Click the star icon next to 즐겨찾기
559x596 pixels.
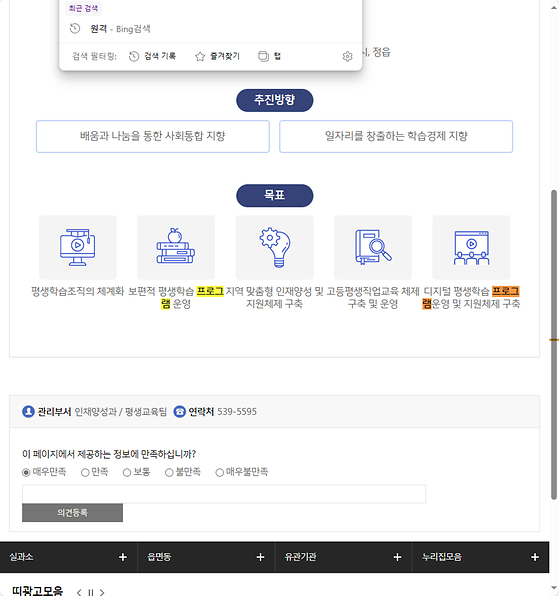[200, 57]
